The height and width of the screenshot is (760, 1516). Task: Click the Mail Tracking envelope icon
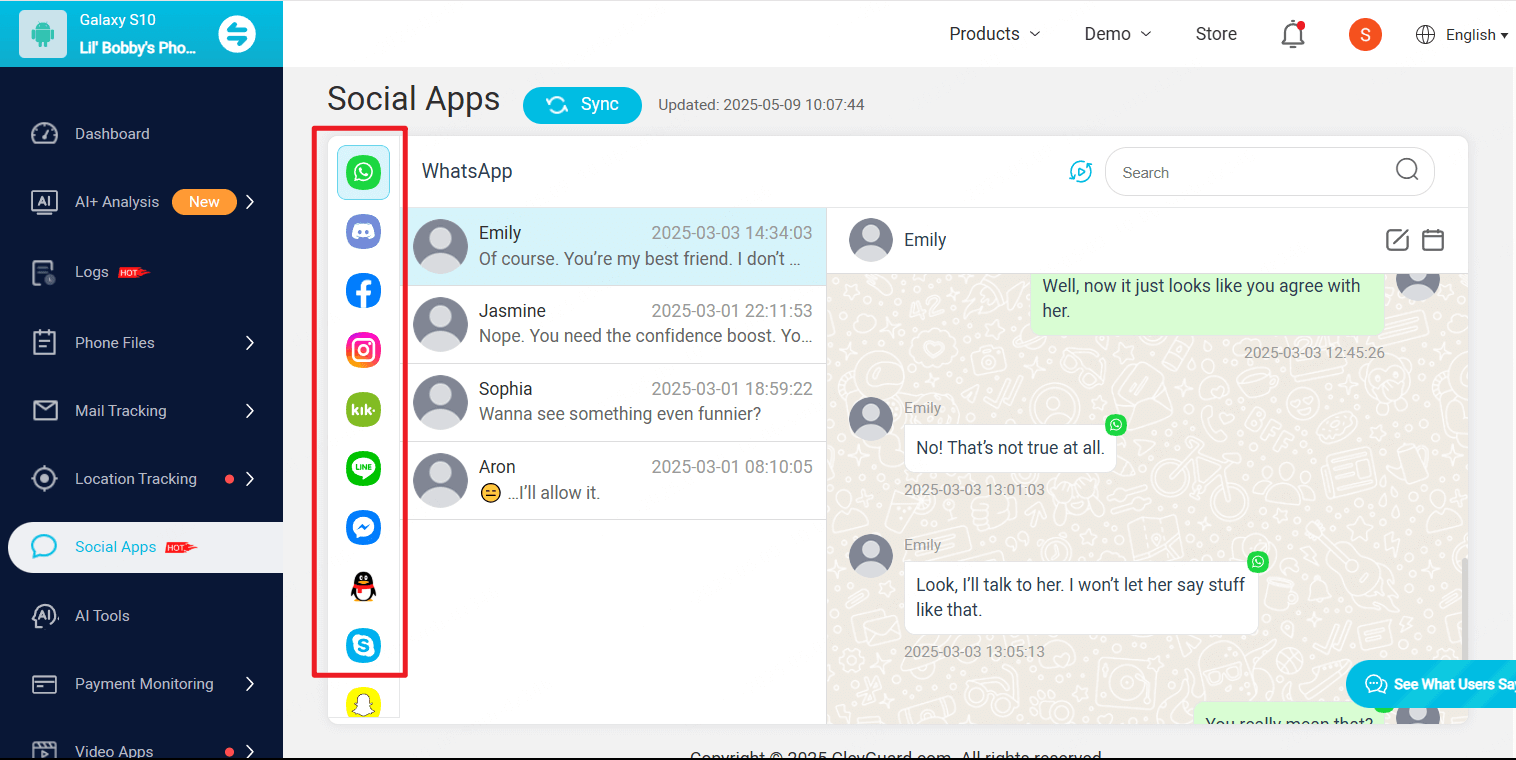click(44, 410)
